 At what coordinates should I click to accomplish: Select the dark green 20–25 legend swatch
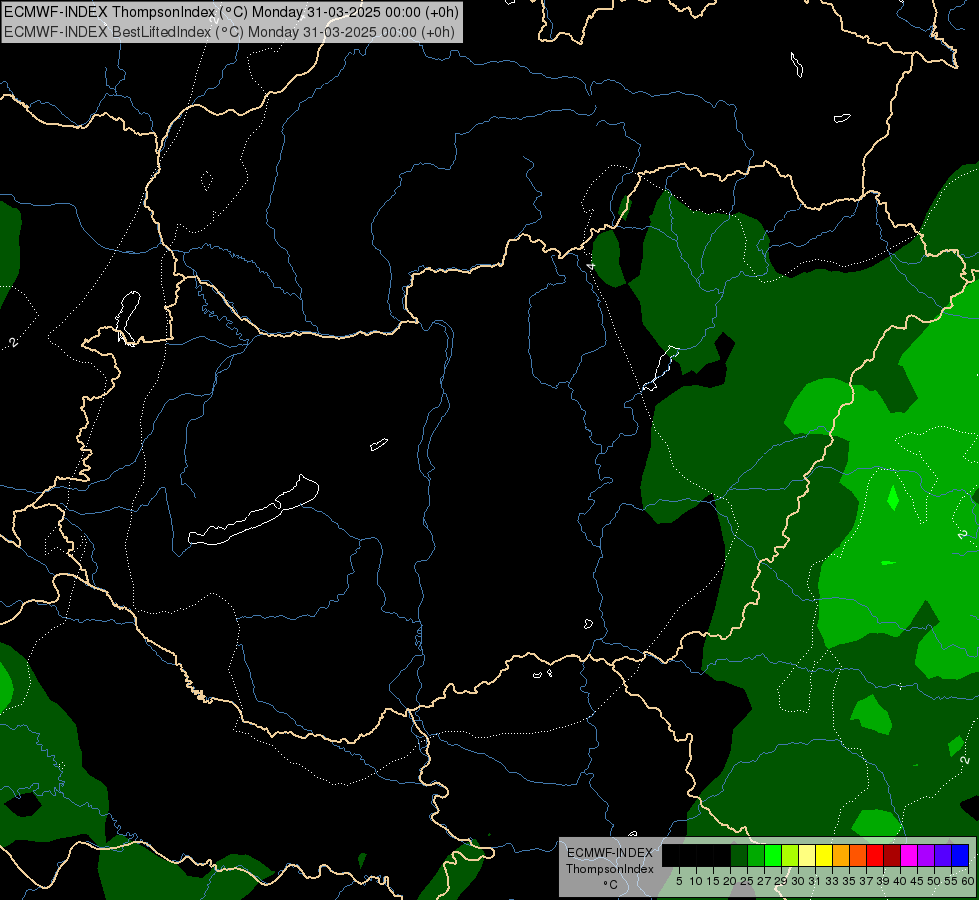coord(739,855)
